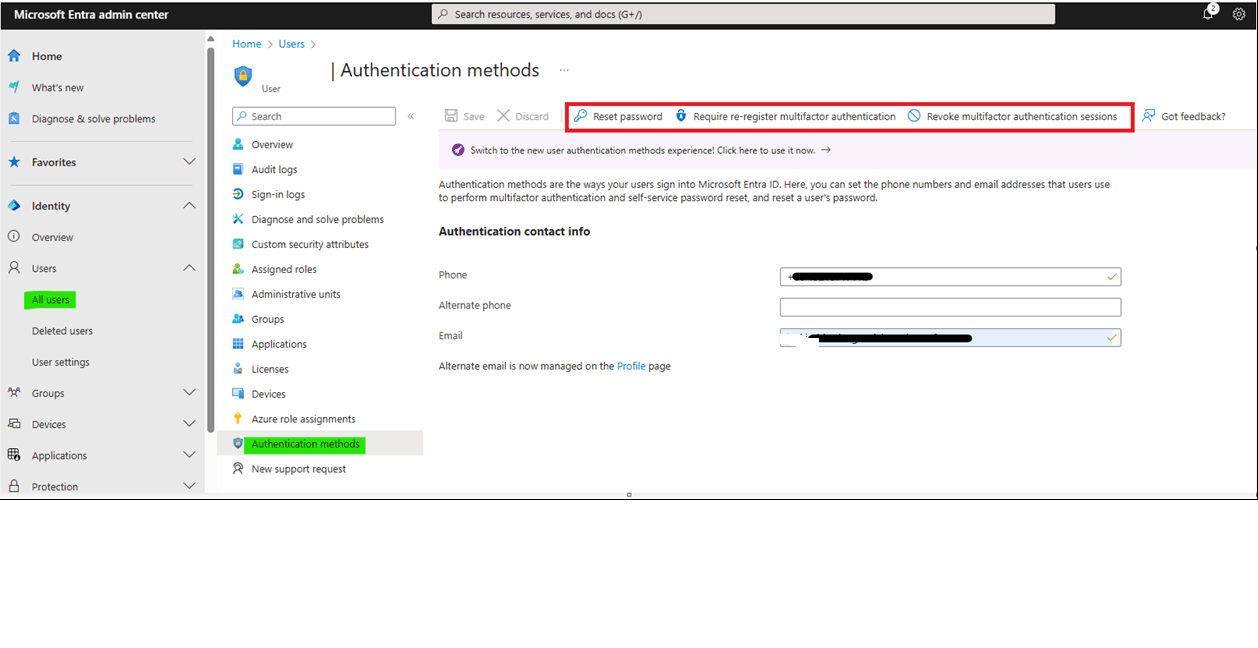Expand the Applications section chevron

click(x=189, y=455)
